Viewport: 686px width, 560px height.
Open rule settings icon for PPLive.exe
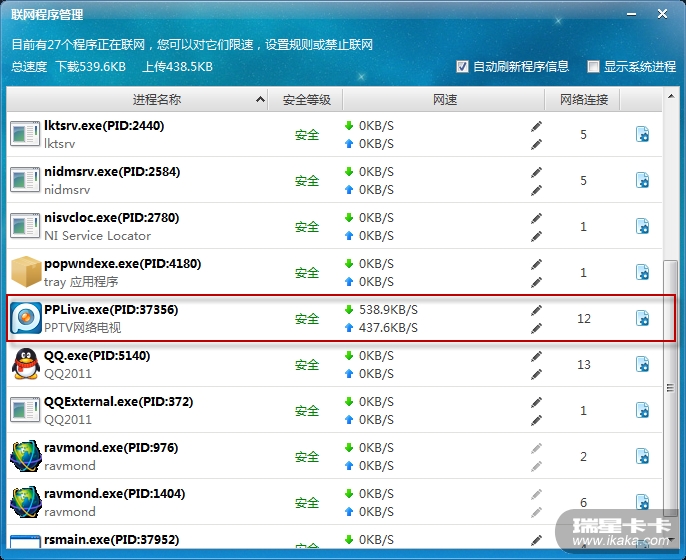click(x=642, y=318)
